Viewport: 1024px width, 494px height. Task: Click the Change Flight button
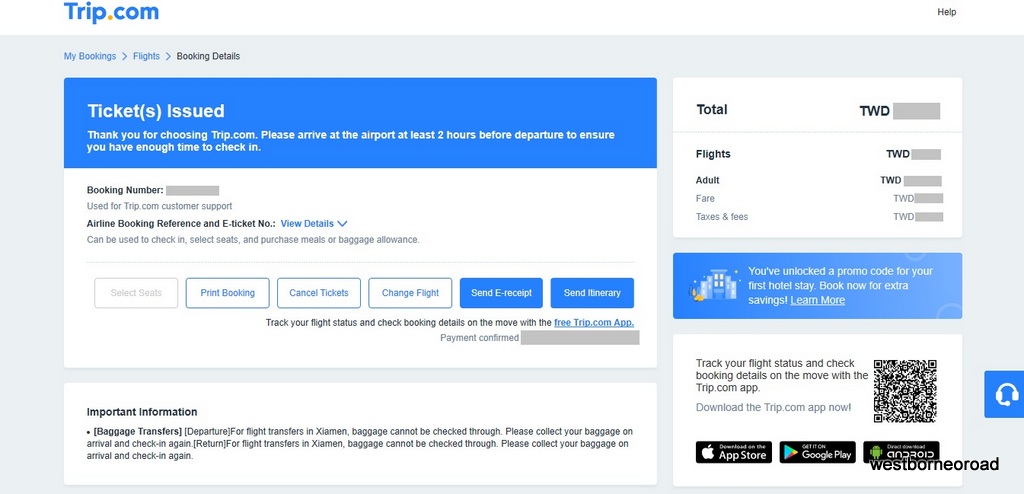[410, 293]
